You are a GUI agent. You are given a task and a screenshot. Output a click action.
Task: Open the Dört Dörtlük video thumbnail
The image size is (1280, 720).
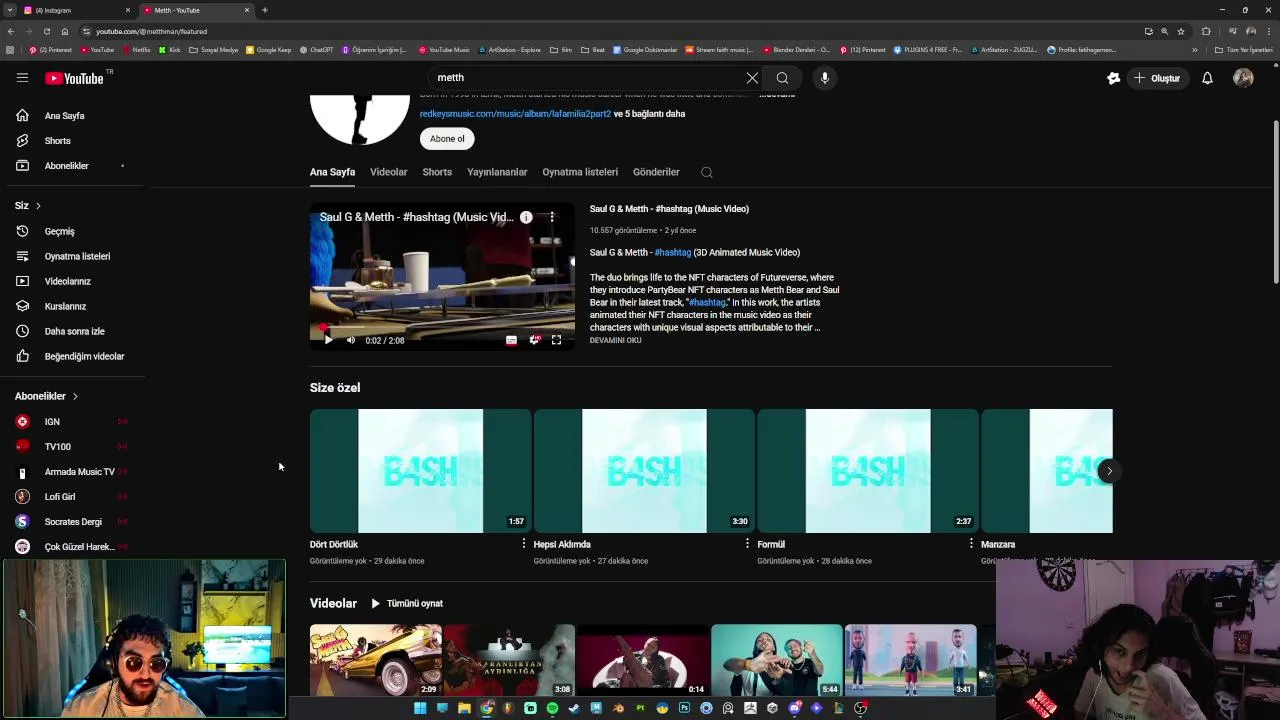point(420,471)
